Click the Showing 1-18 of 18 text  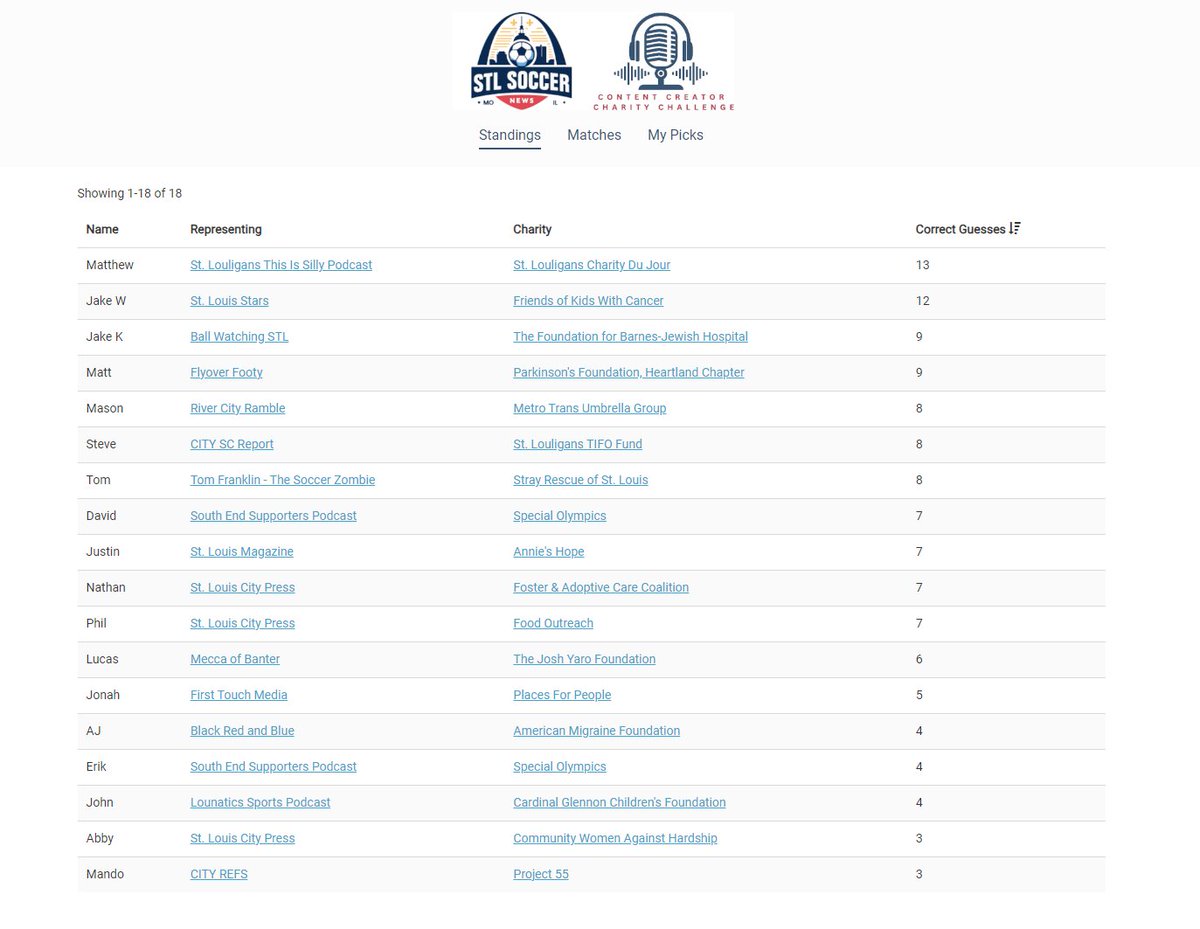click(129, 193)
